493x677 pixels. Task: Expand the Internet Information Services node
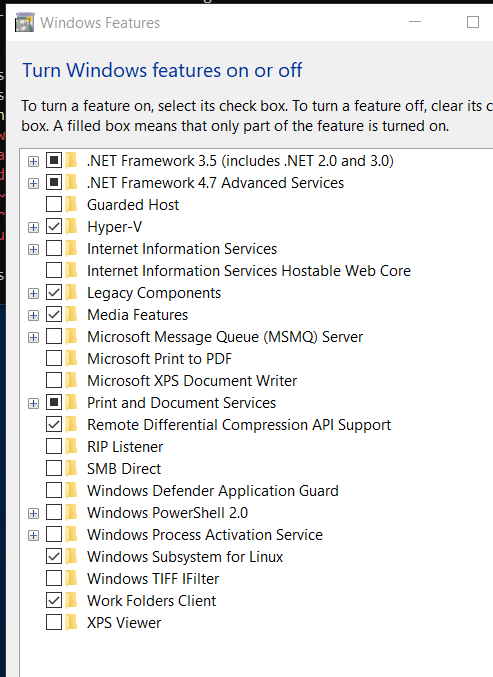33,250
